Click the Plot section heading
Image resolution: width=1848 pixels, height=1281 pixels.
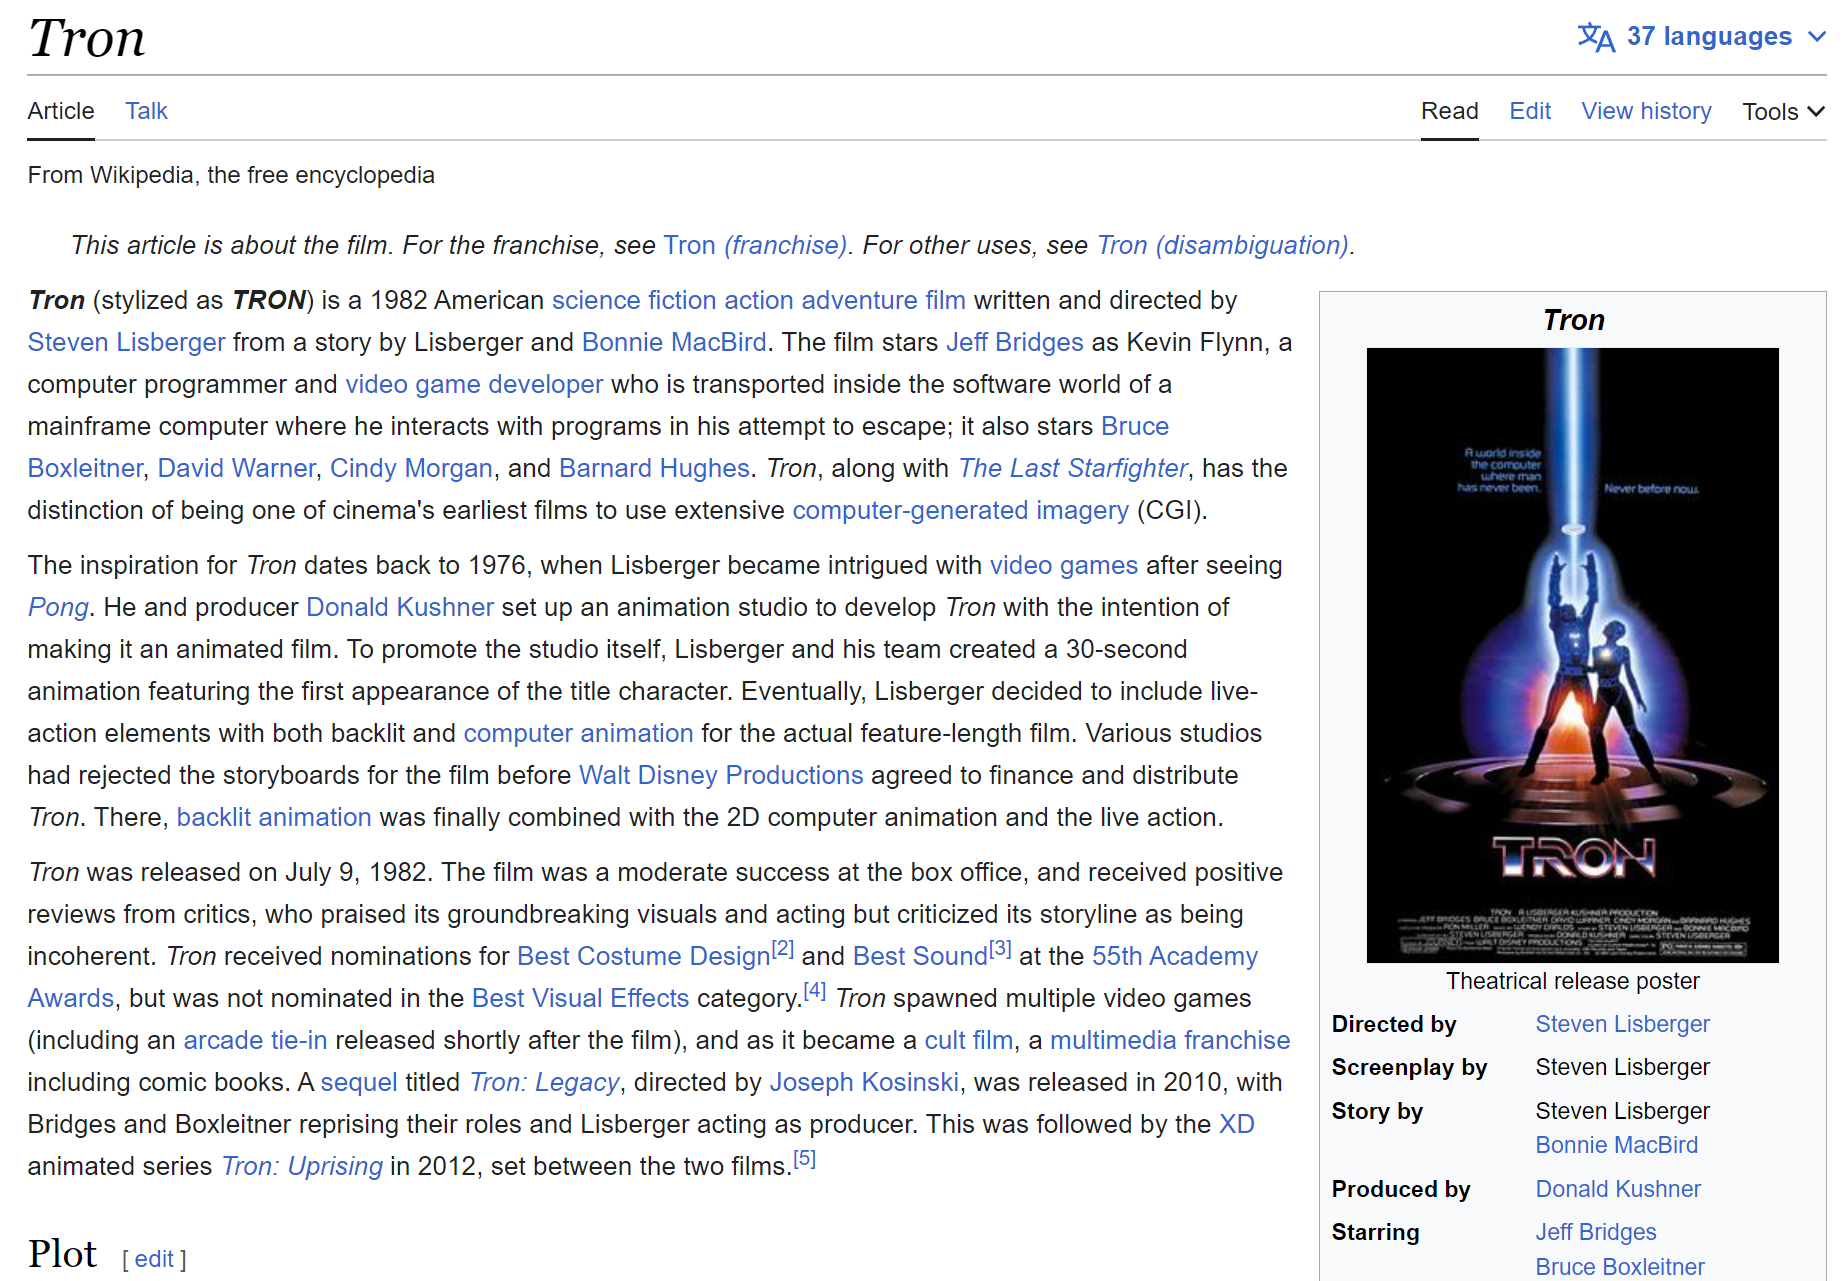(62, 1254)
